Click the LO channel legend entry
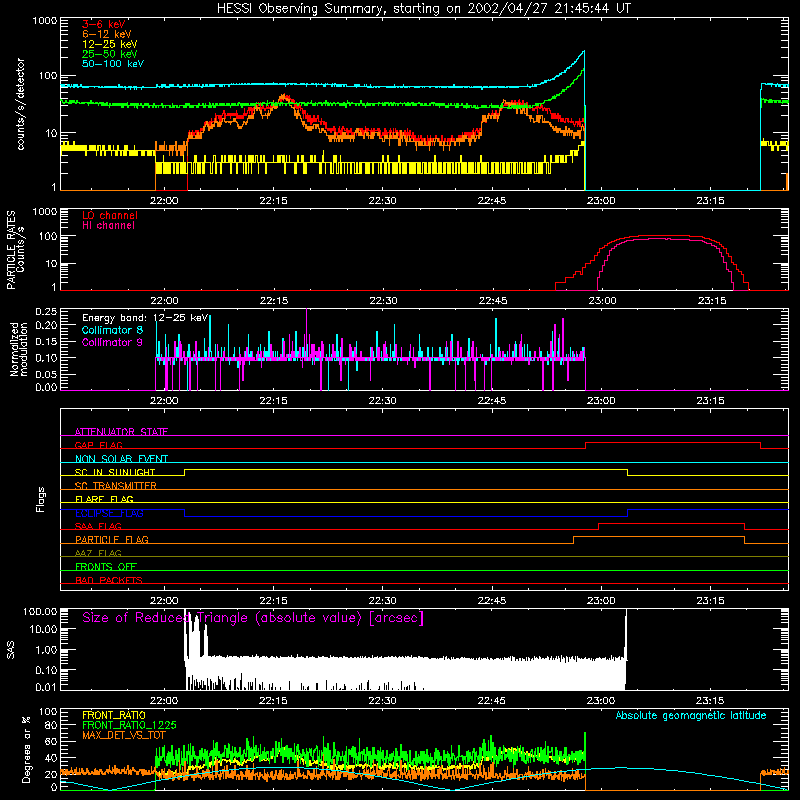800x800 pixels. (x=110, y=215)
